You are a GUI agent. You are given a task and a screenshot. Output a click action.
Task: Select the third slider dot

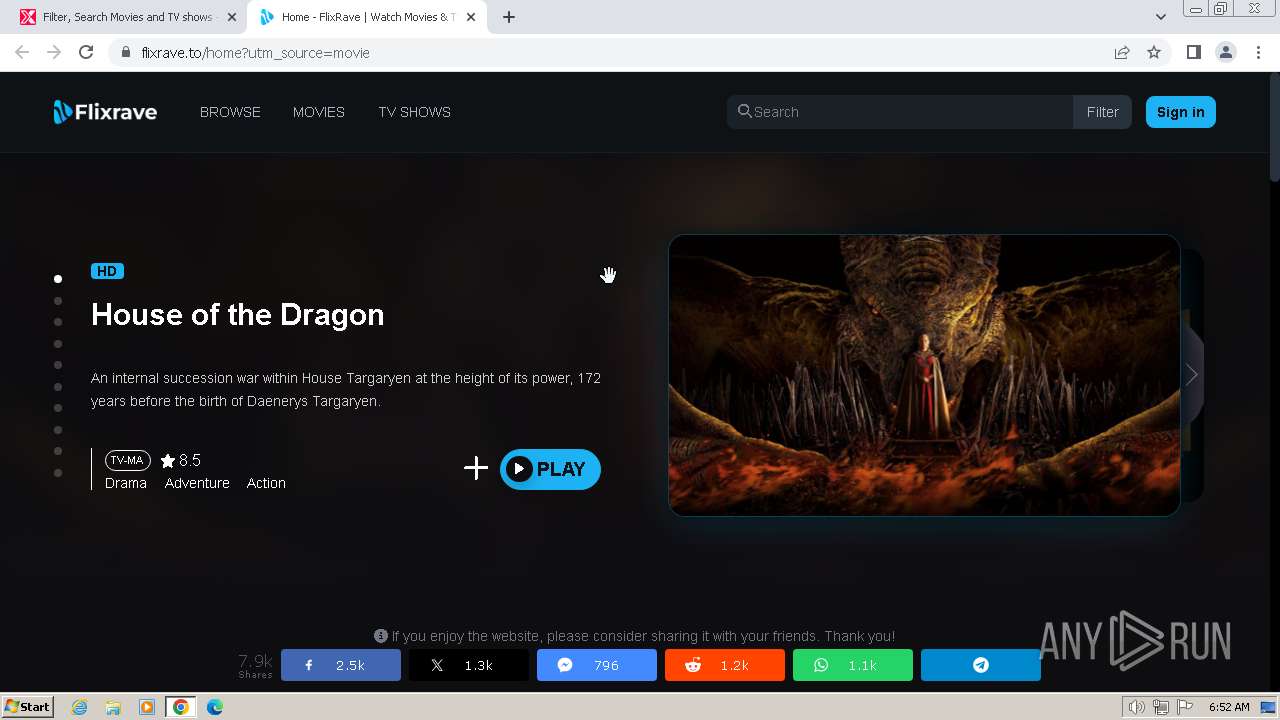click(58, 322)
